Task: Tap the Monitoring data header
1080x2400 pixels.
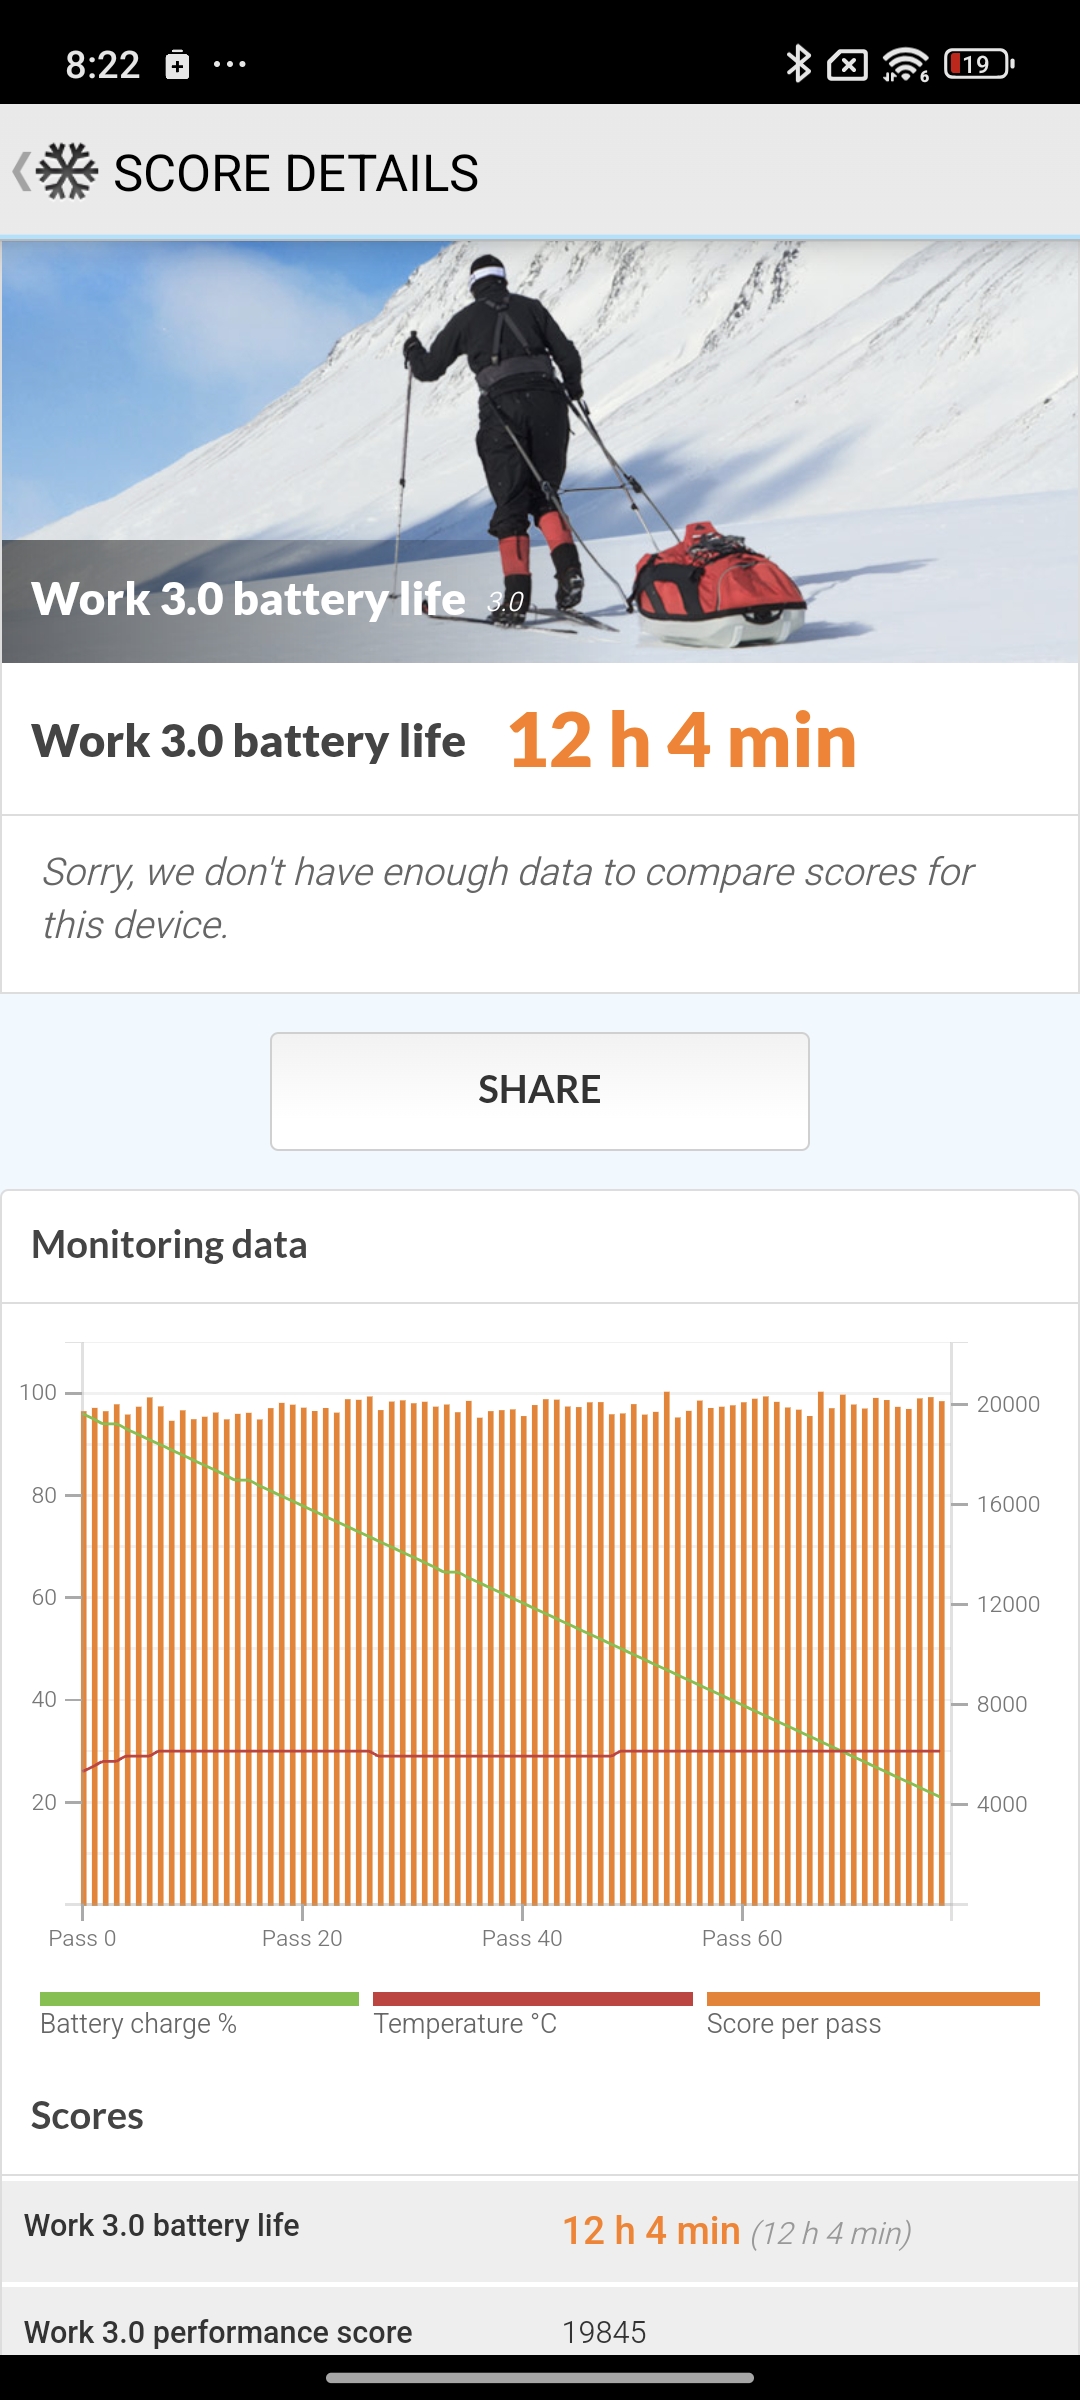Action: pyautogui.click(x=170, y=1245)
